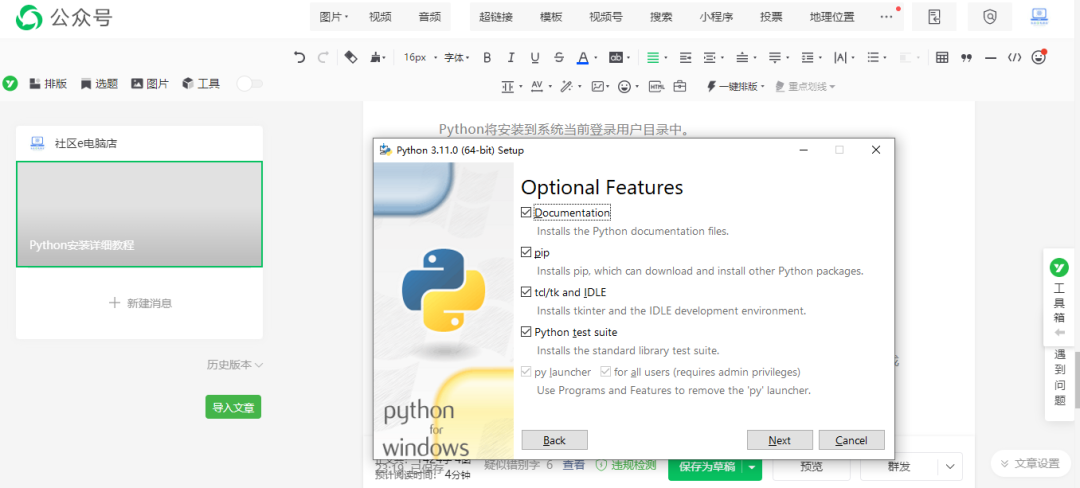Click the format painter brush icon

pos(375,58)
